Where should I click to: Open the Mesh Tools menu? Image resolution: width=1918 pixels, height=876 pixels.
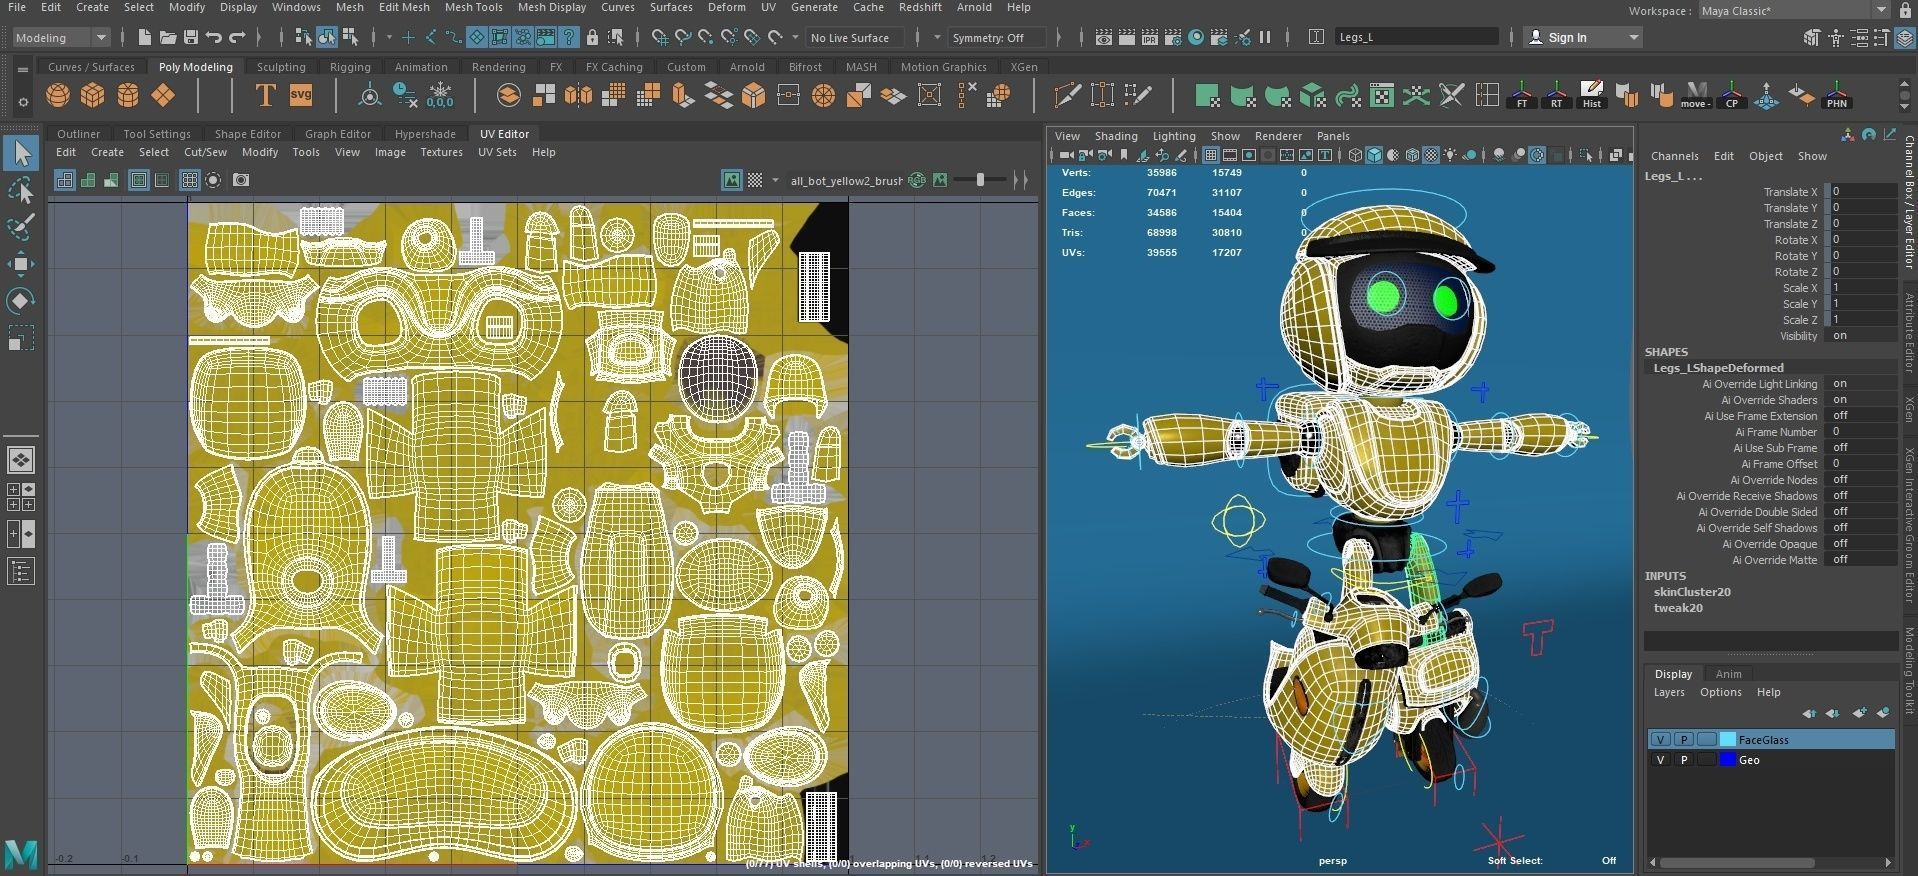tap(473, 7)
